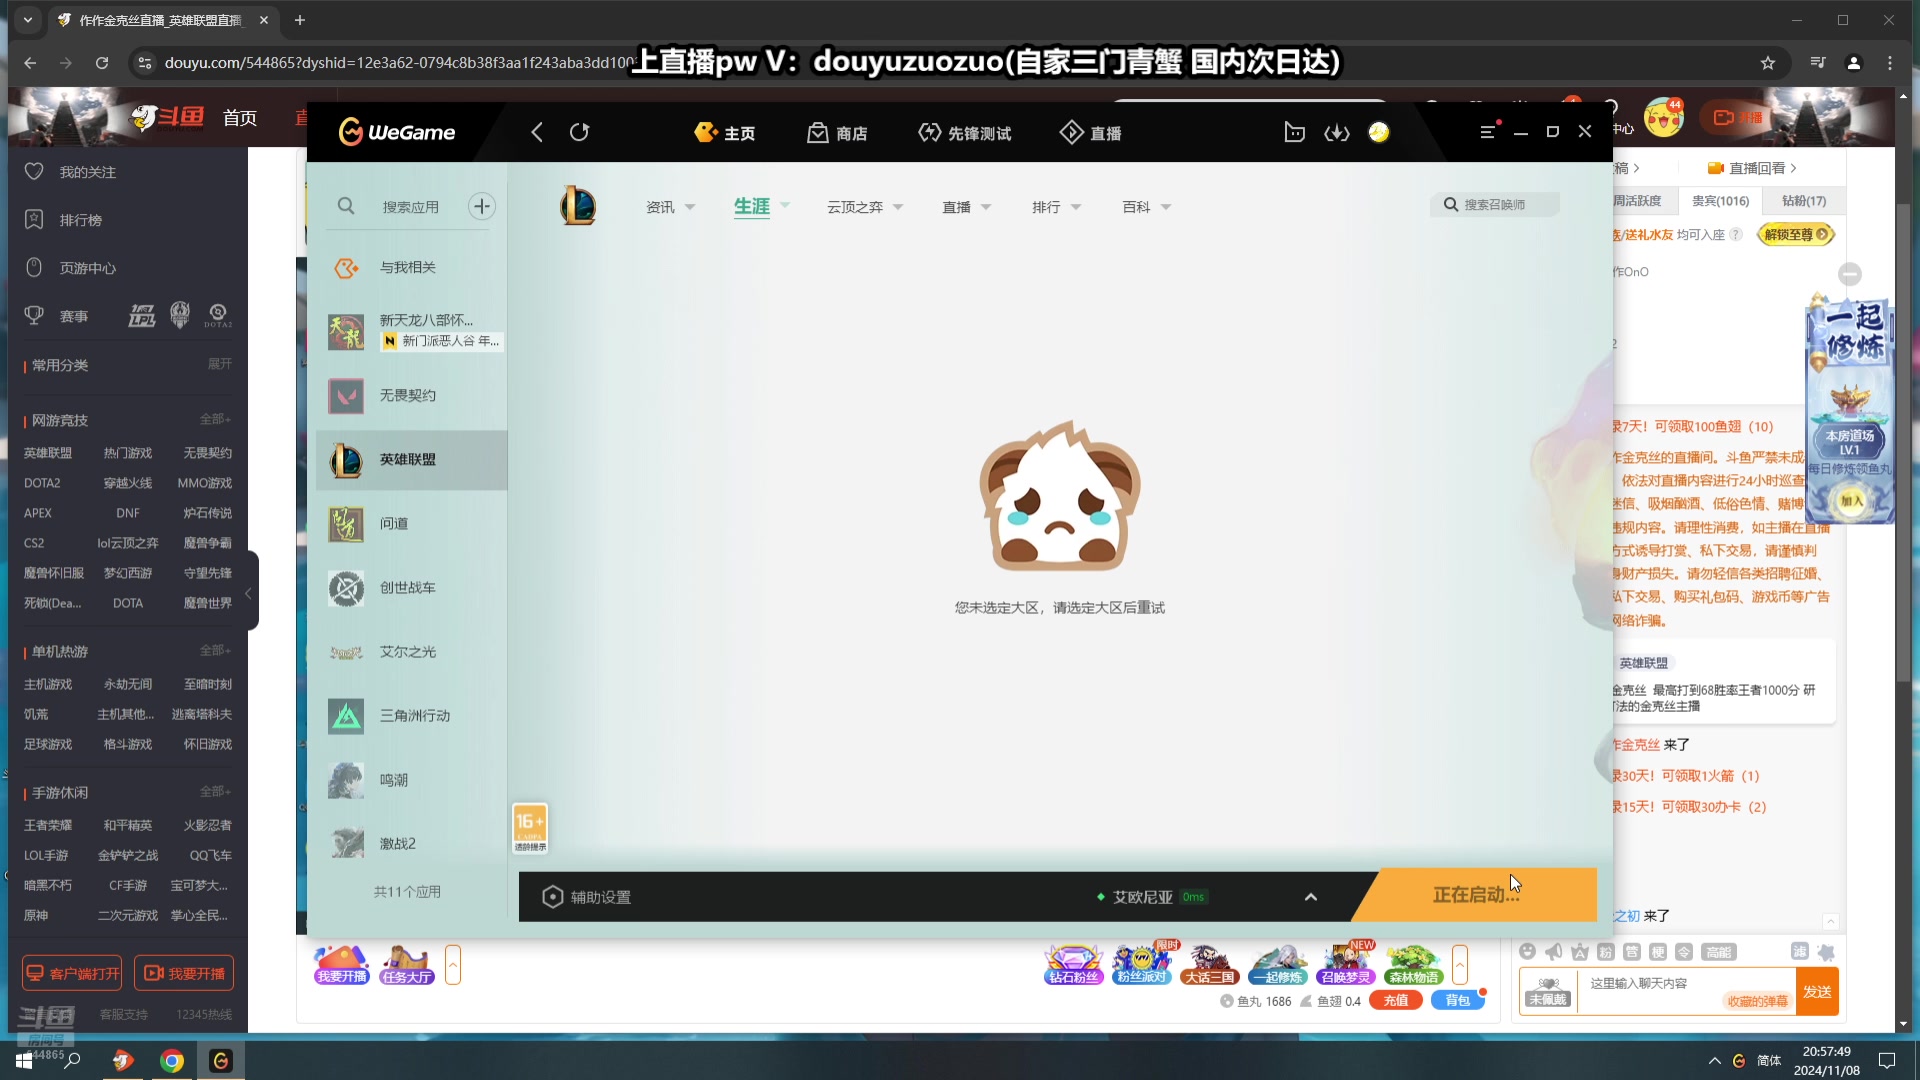
Task: Click the 充值 recharge button
Action: click(1396, 1001)
